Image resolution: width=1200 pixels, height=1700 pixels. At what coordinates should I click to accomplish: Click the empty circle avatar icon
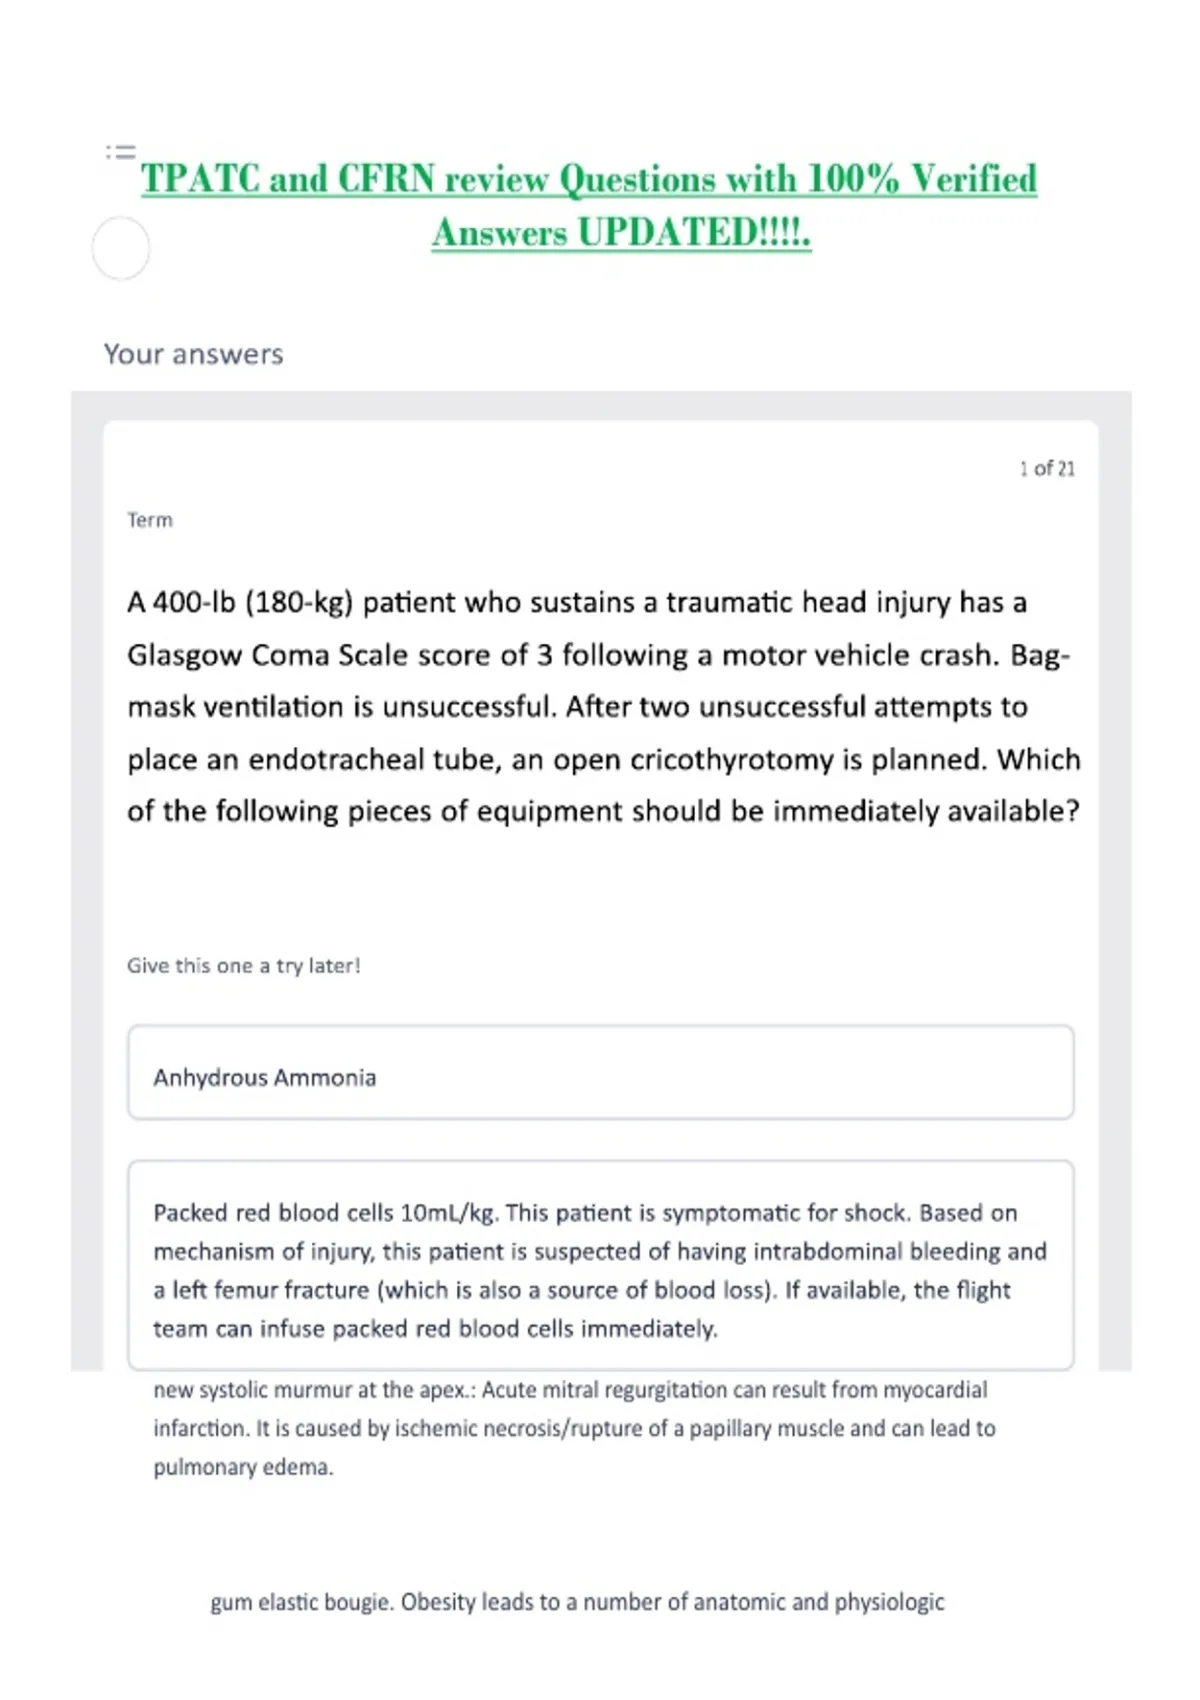[x=121, y=248]
